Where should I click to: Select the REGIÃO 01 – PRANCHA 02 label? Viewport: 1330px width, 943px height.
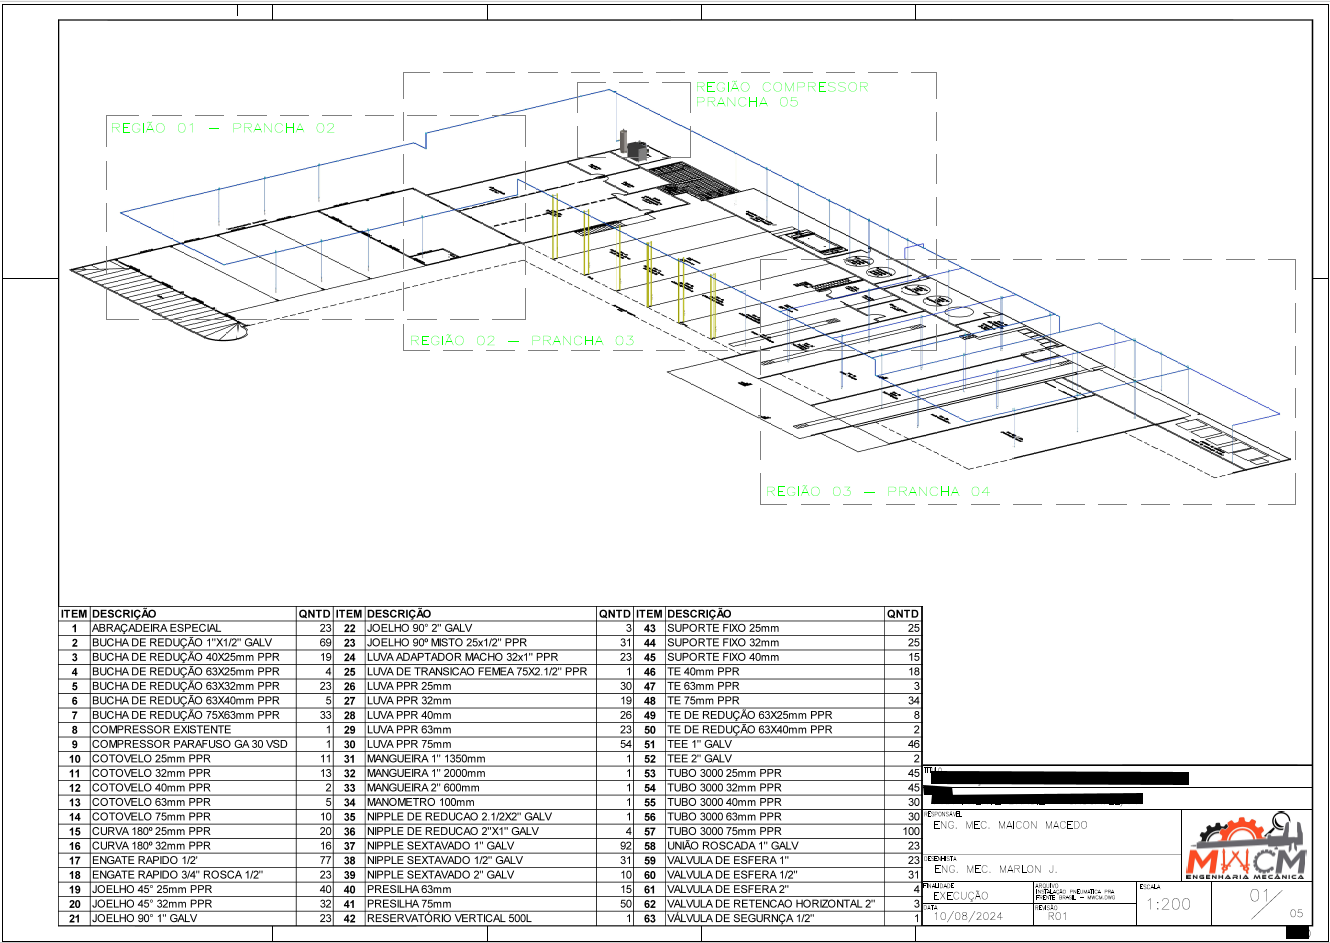223,128
